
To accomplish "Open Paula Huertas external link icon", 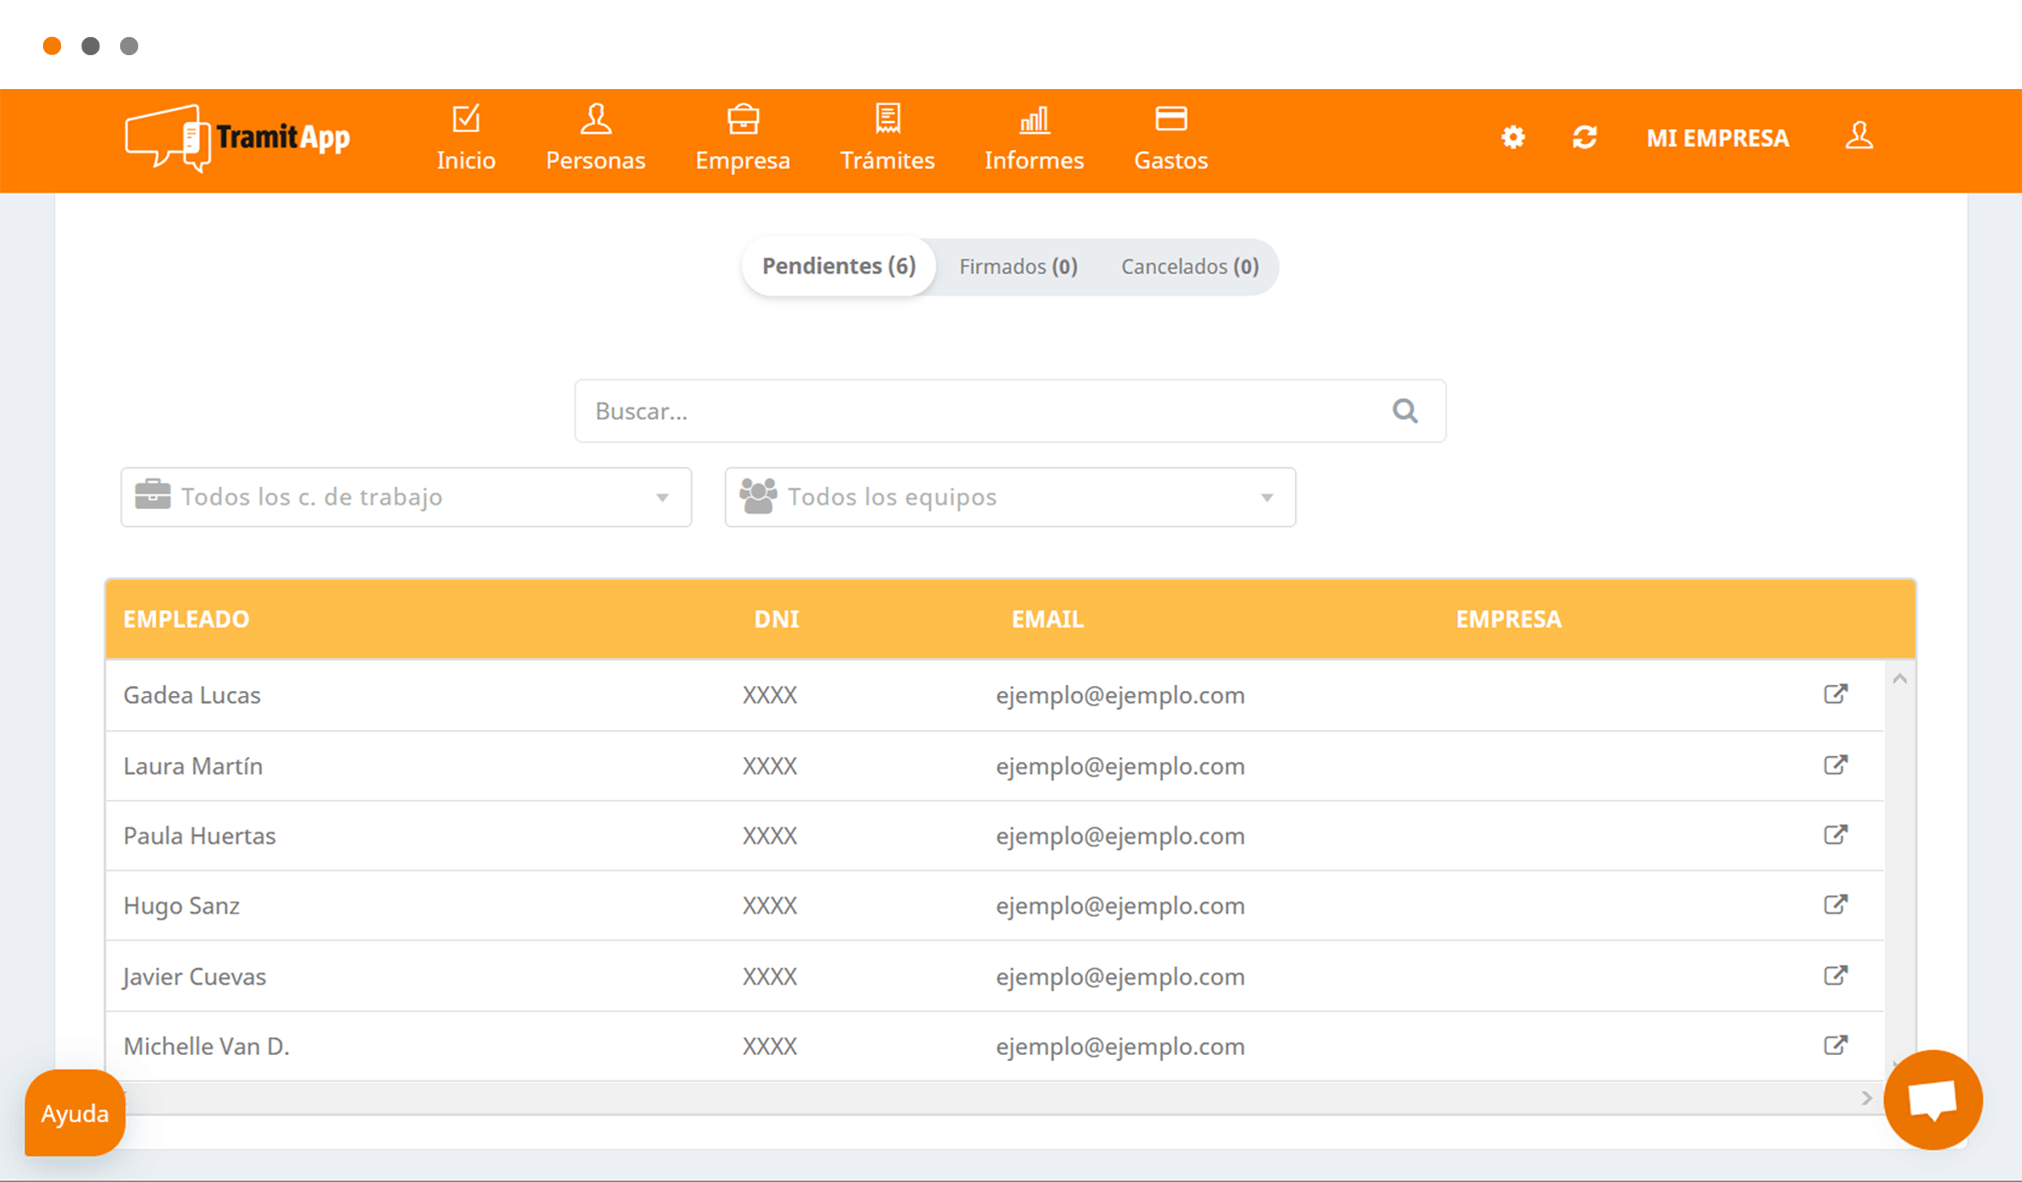I will click(x=1835, y=835).
